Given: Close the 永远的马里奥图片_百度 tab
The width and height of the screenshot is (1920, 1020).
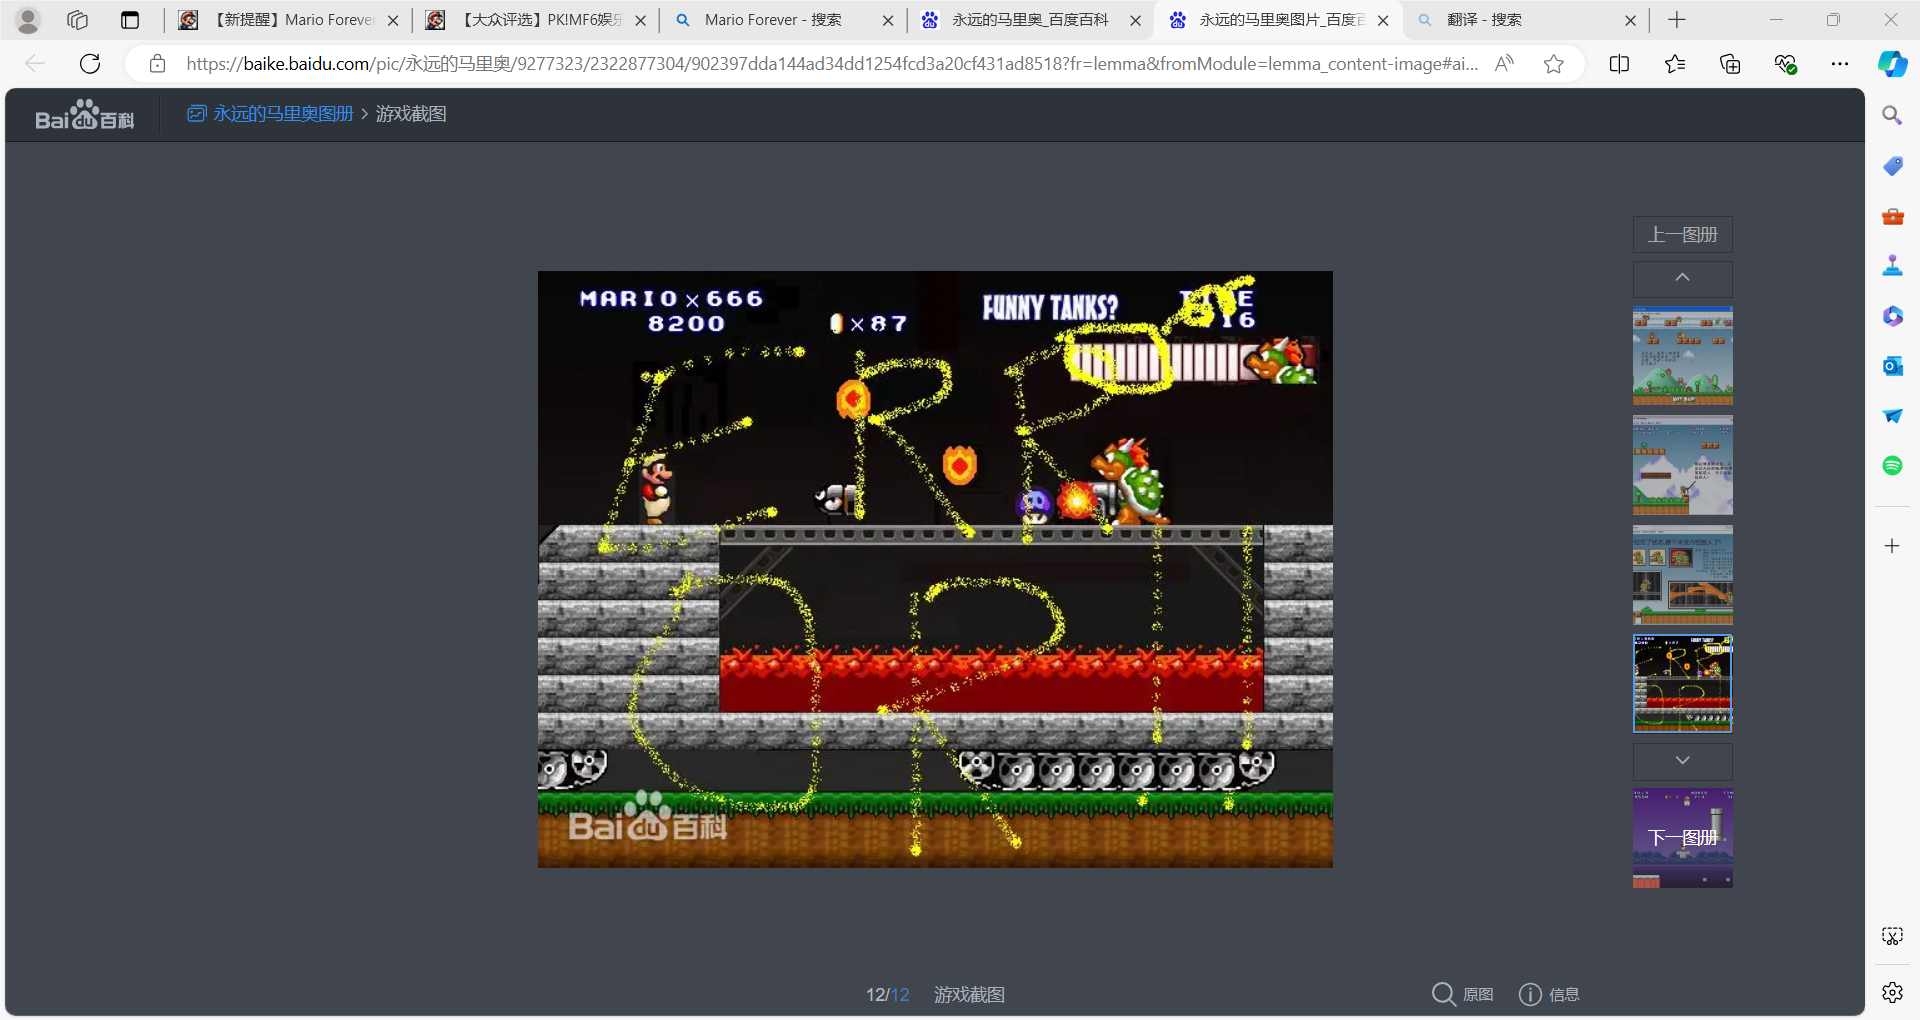Looking at the screenshot, I should [1383, 20].
